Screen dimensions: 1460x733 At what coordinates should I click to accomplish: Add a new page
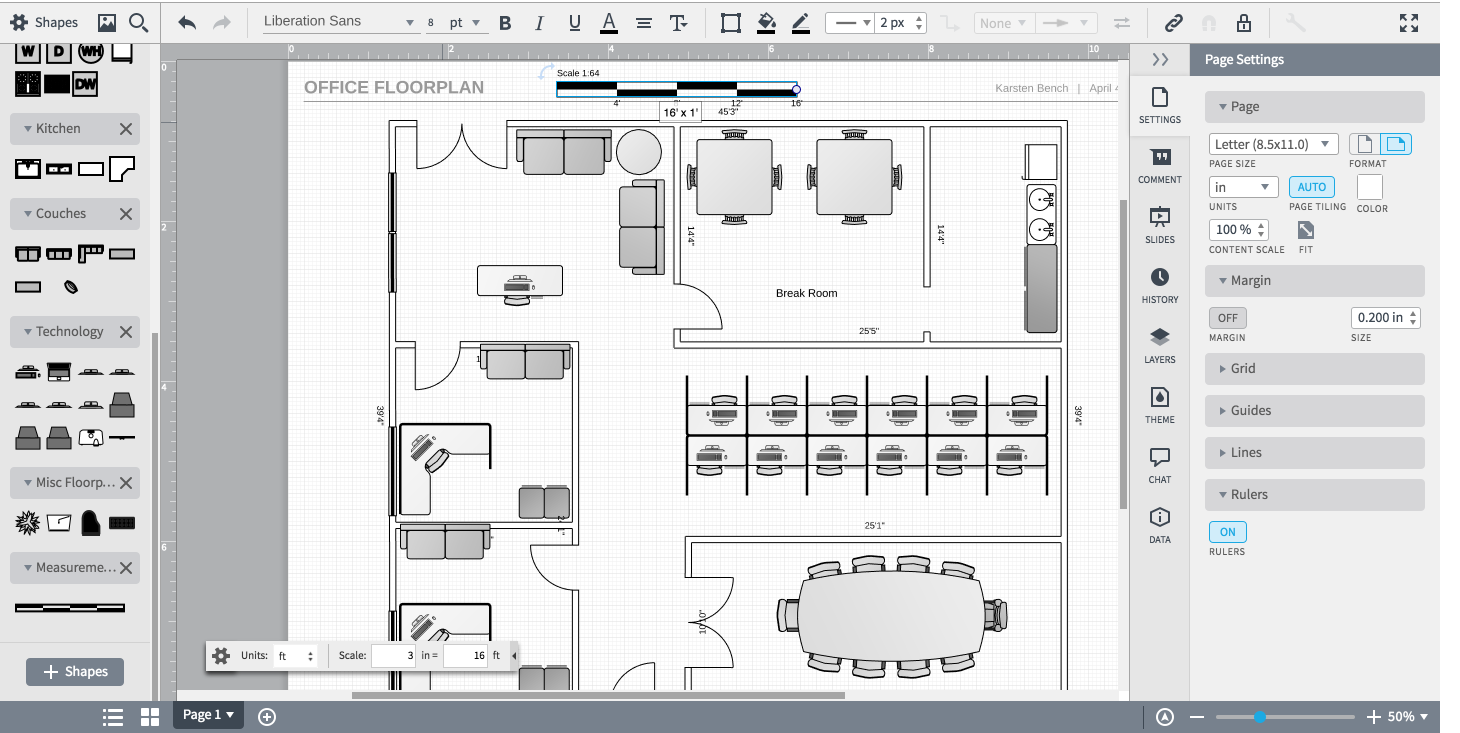(267, 716)
